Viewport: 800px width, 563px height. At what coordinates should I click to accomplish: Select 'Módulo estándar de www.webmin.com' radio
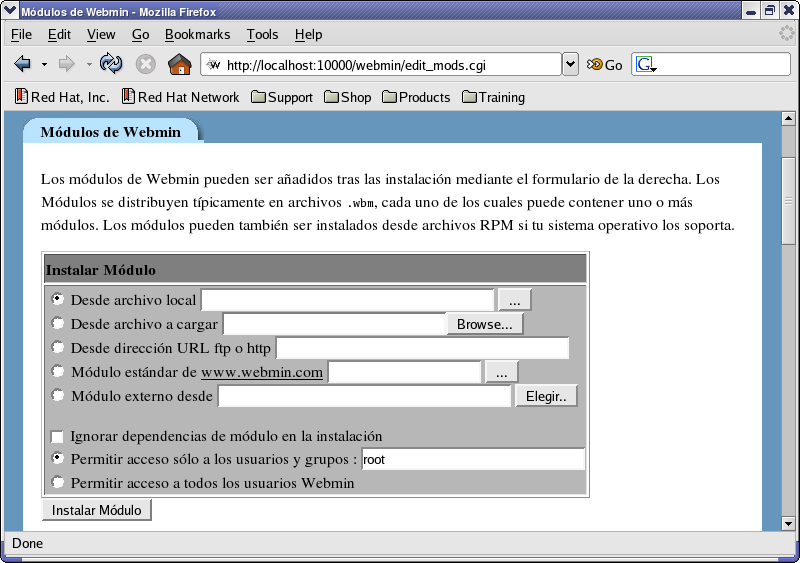click(x=58, y=371)
